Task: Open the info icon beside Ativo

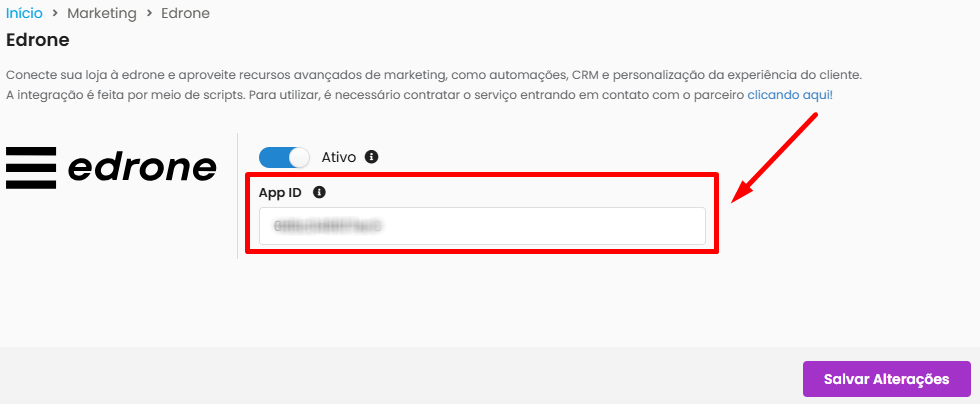Action: tap(372, 157)
